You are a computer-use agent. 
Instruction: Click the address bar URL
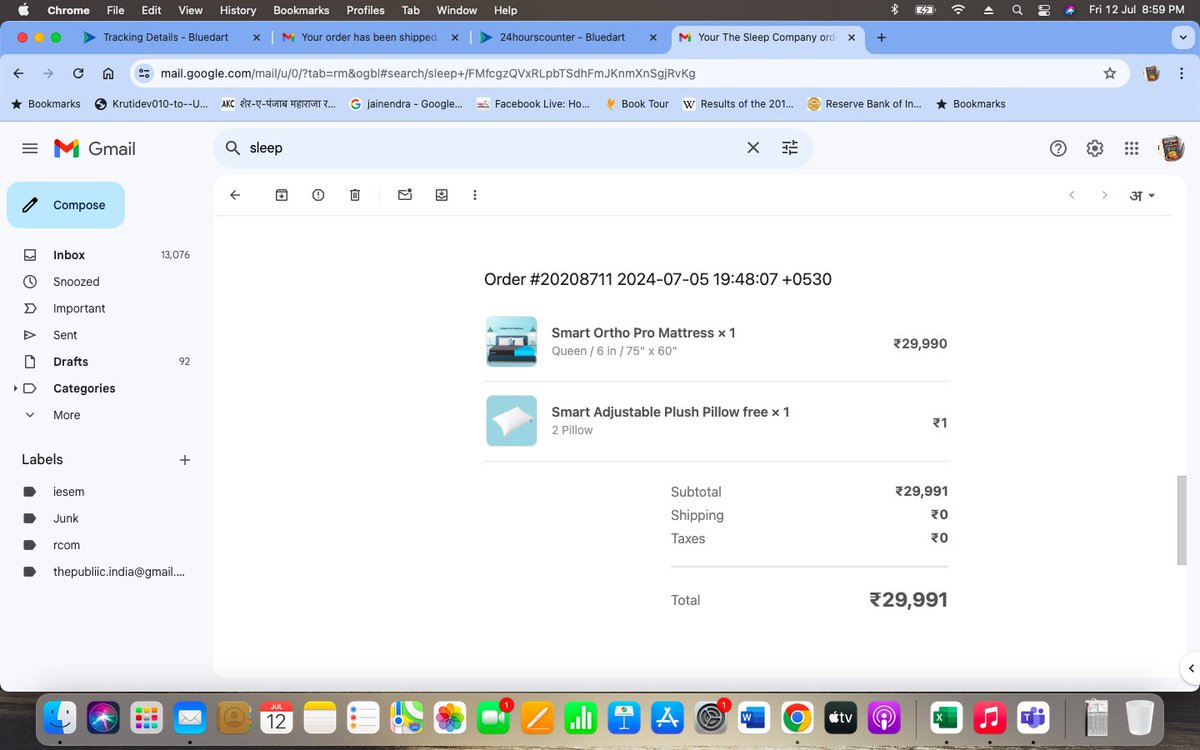(x=428, y=73)
